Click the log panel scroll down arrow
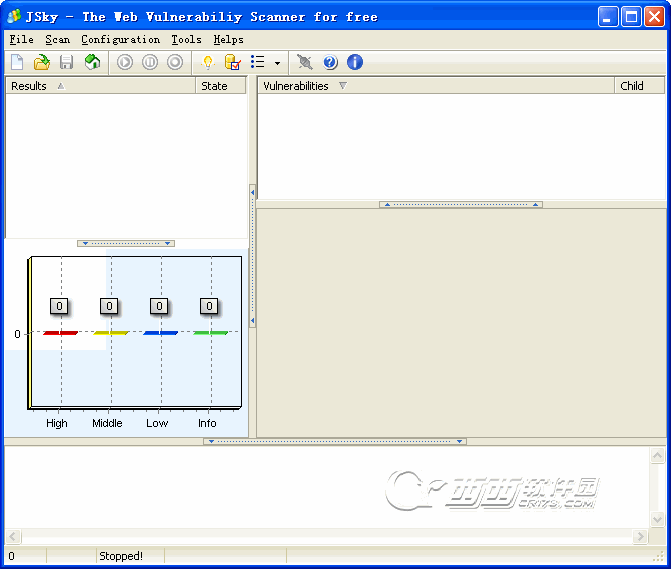 (x=657, y=519)
